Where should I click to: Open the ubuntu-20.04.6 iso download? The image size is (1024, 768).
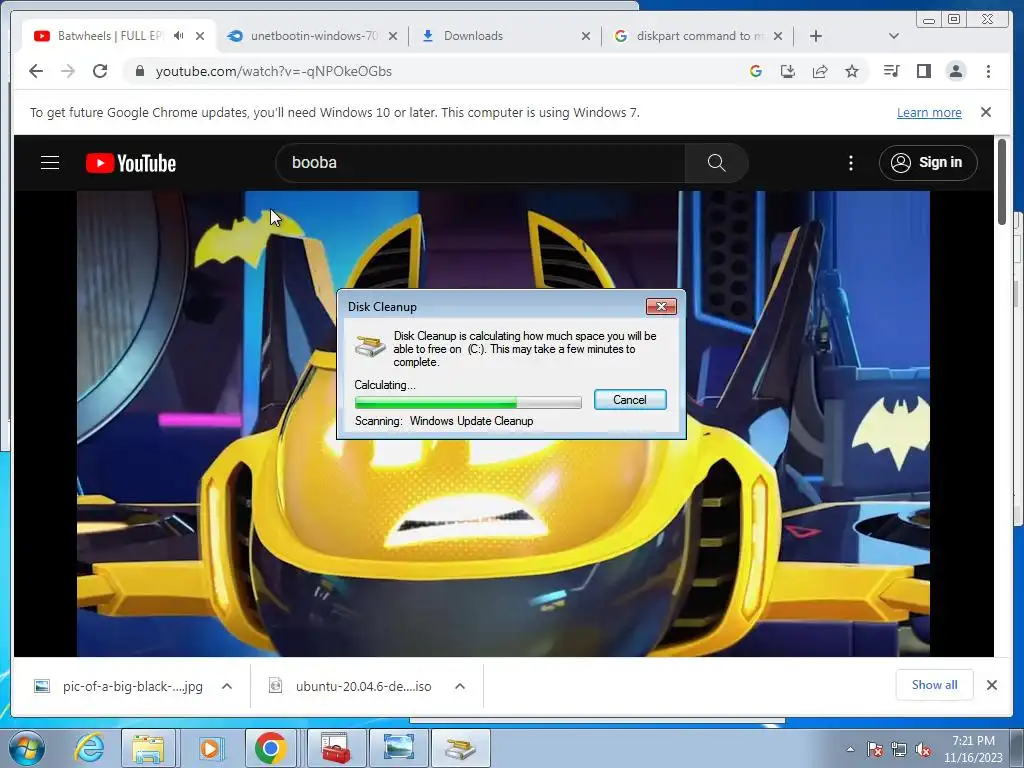click(363, 686)
